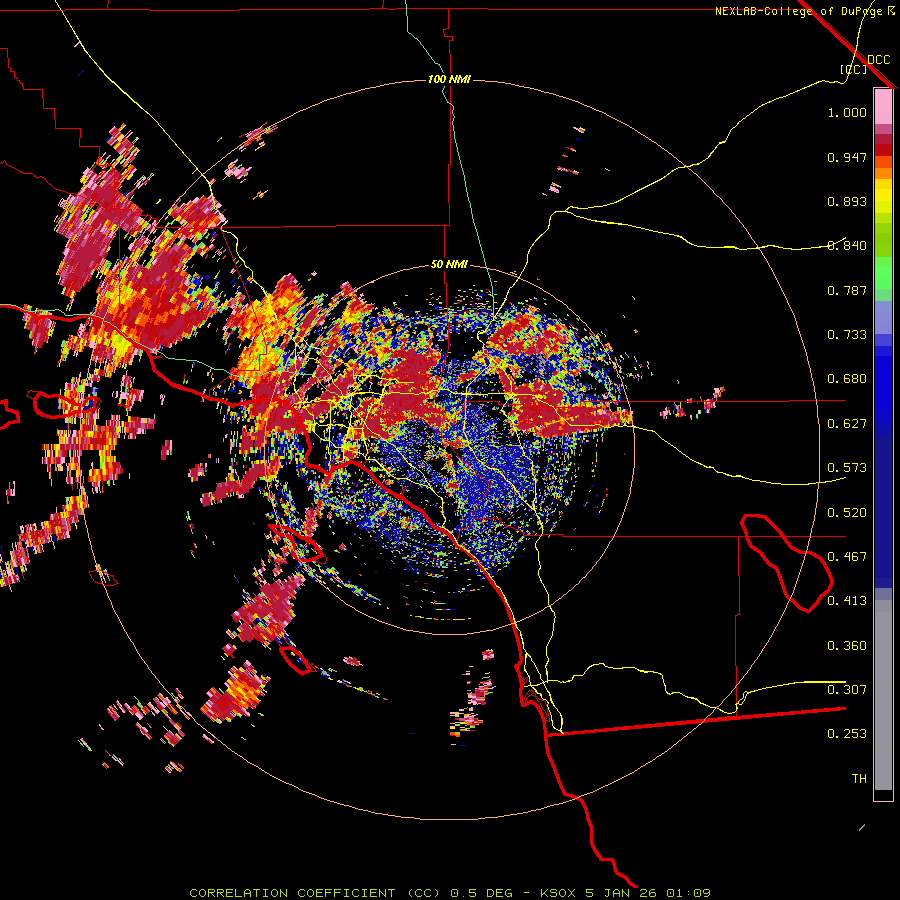Select the 0.680 scale value

pyautogui.click(x=847, y=379)
